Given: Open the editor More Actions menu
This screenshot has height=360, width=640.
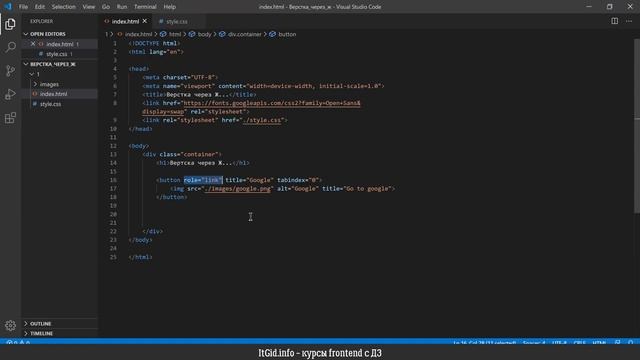Looking at the screenshot, I should (629, 21).
